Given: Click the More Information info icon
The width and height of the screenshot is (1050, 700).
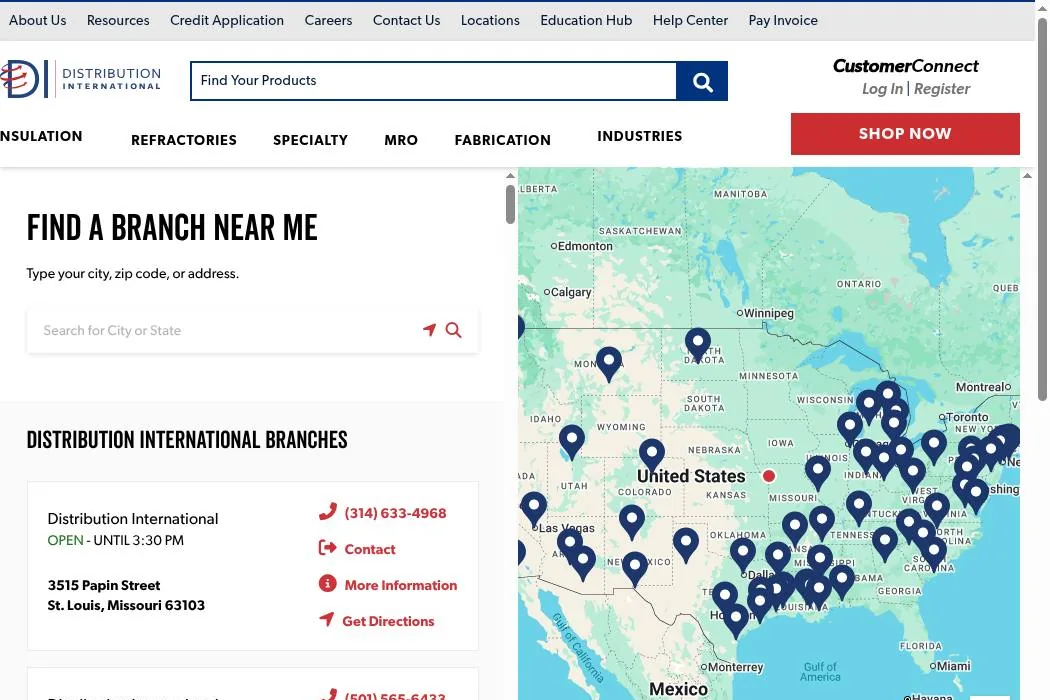Looking at the screenshot, I should pyautogui.click(x=327, y=583).
